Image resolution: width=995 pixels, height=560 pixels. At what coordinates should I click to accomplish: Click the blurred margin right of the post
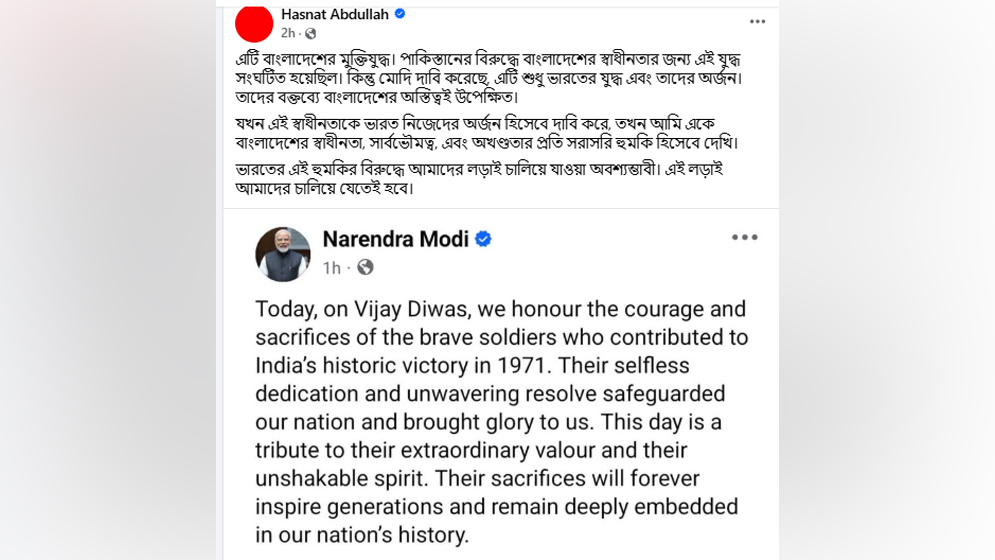pos(887,280)
